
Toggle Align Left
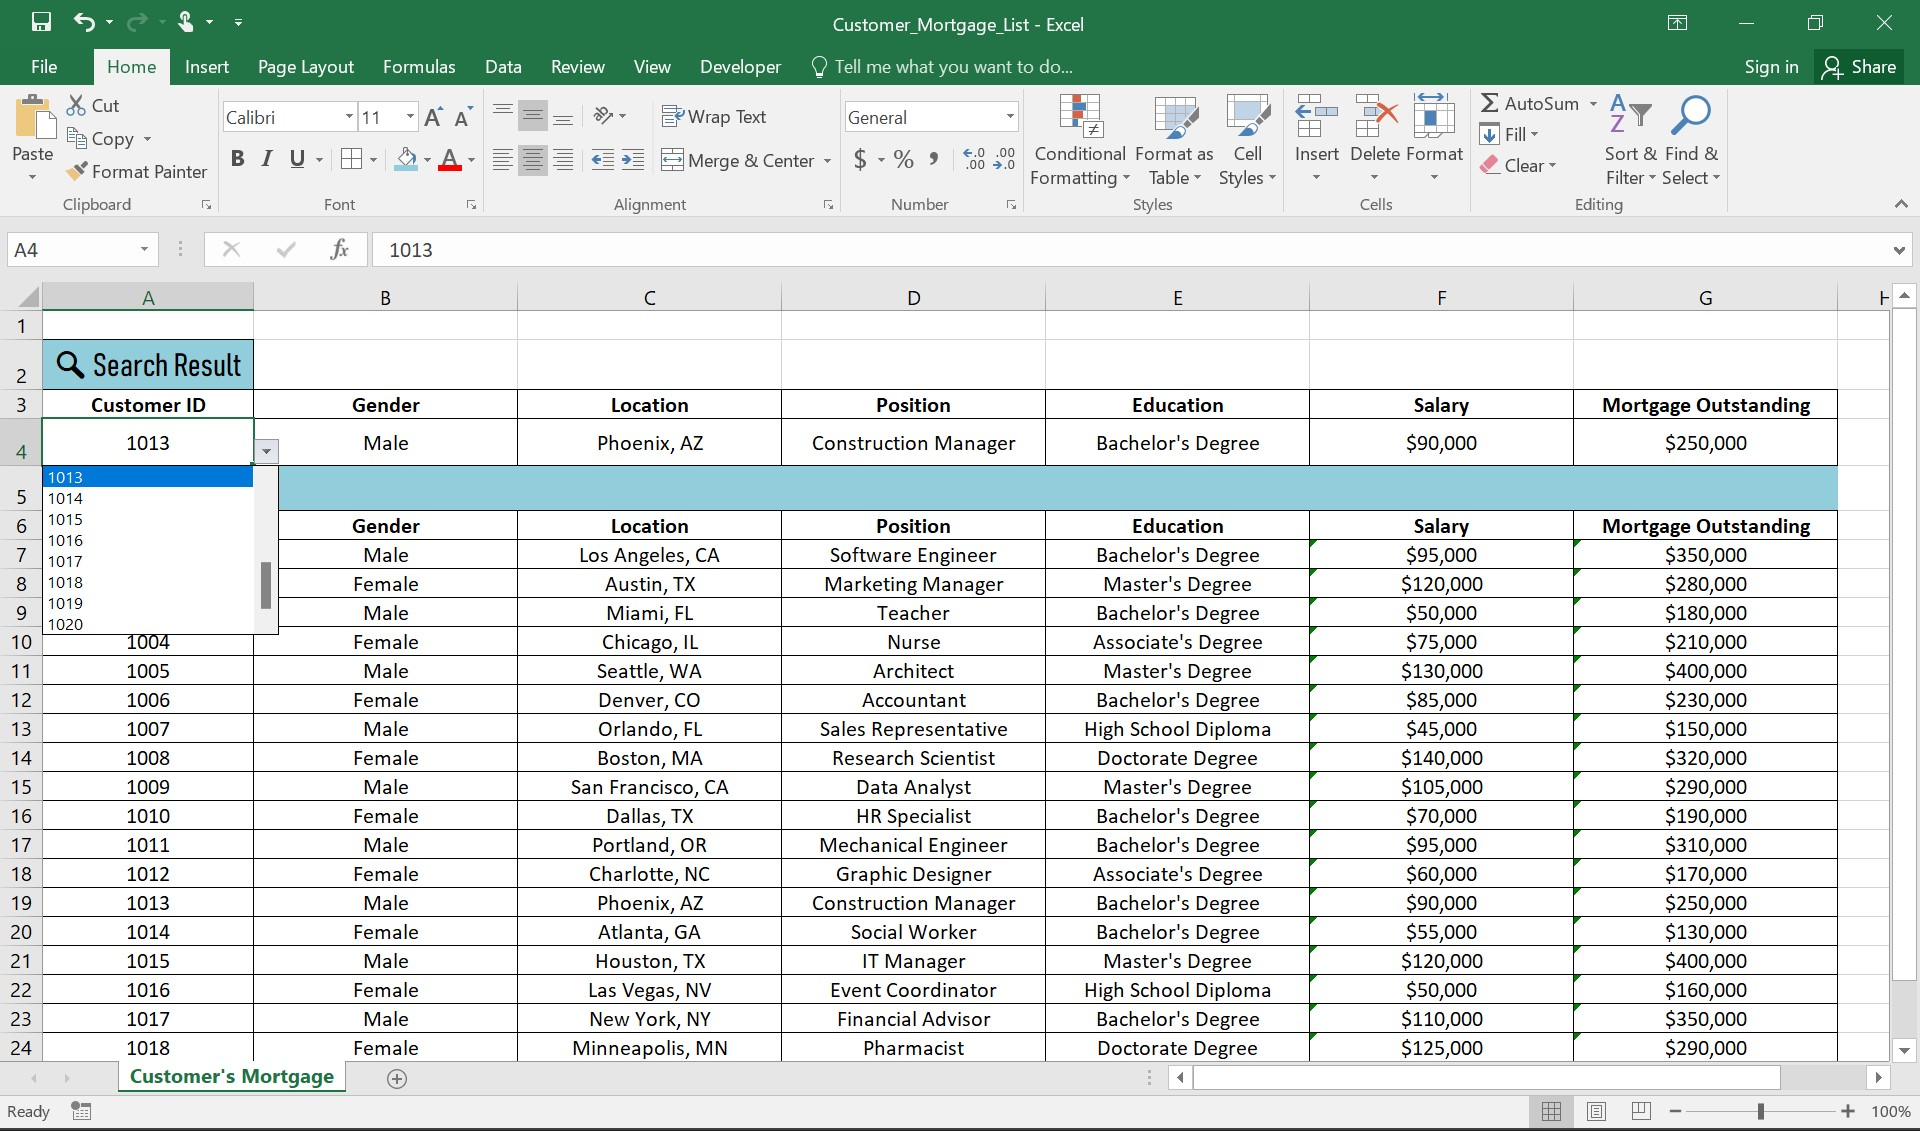[503, 160]
